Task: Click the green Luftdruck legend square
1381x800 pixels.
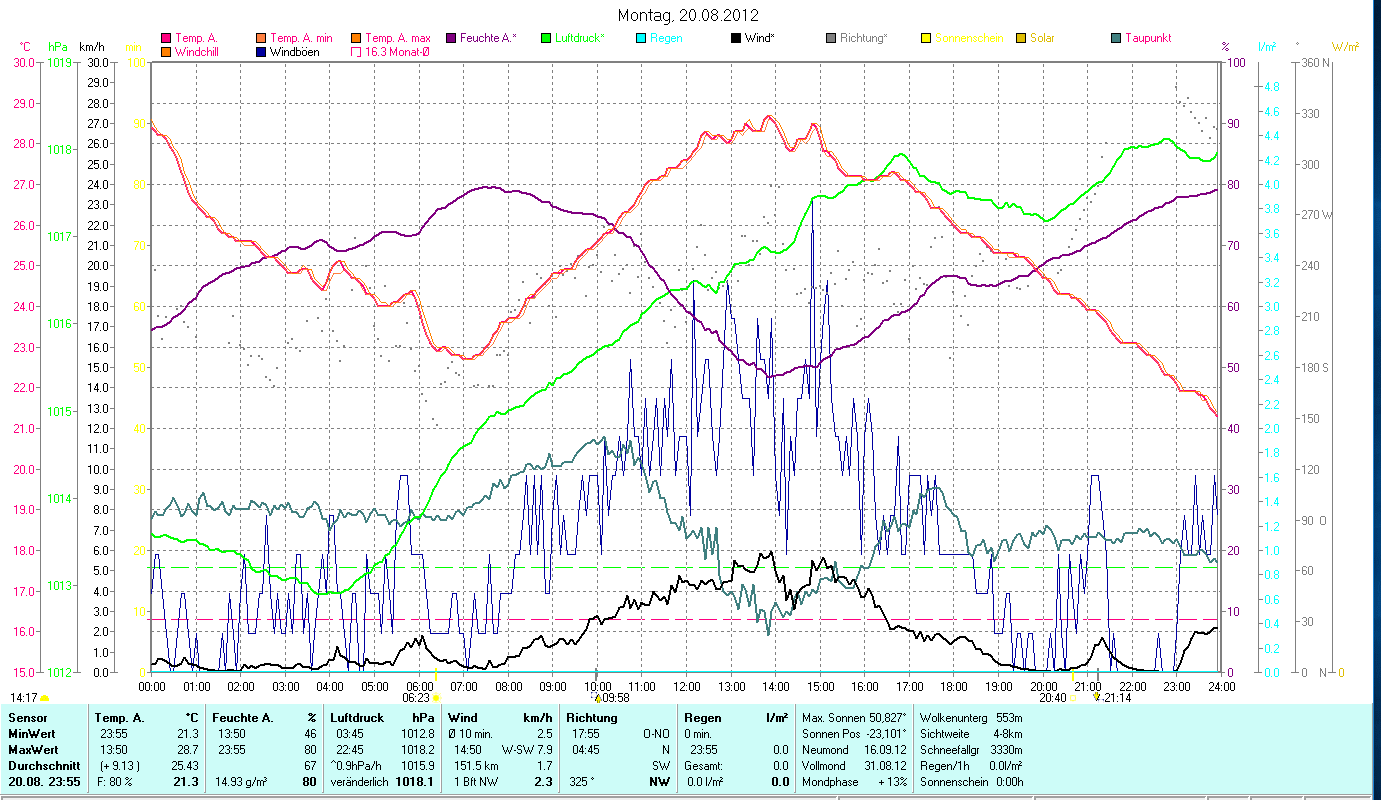Action: pyautogui.click(x=546, y=38)
